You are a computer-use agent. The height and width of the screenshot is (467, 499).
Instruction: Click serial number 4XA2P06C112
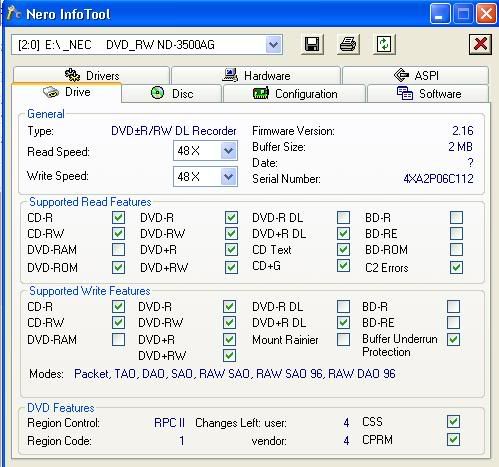point(438,179)
